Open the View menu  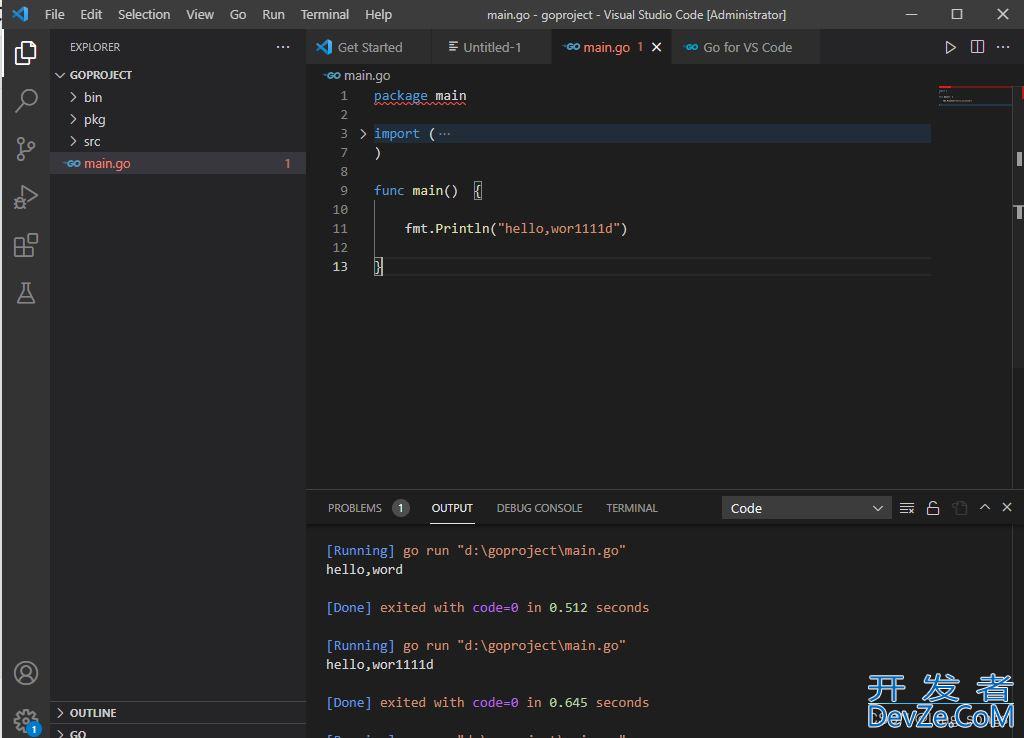coord(200,14)
